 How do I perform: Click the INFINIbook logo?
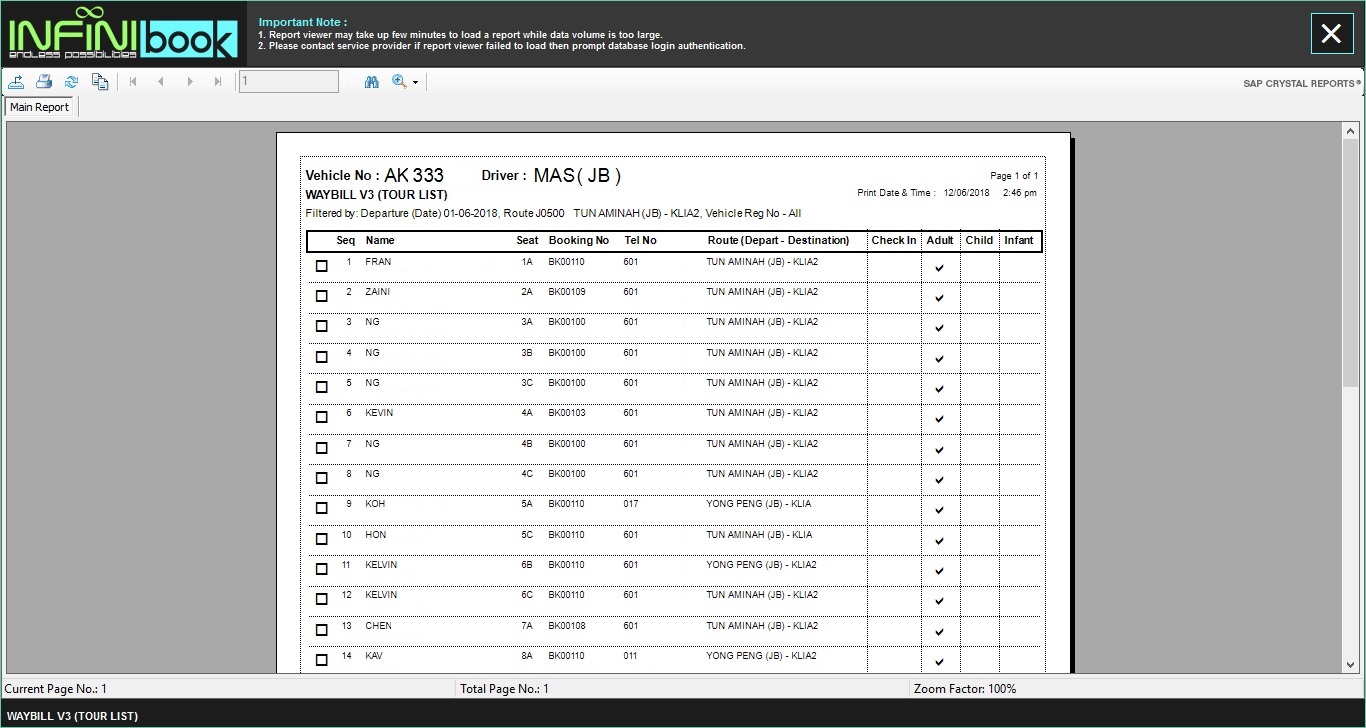pos(123,34)
